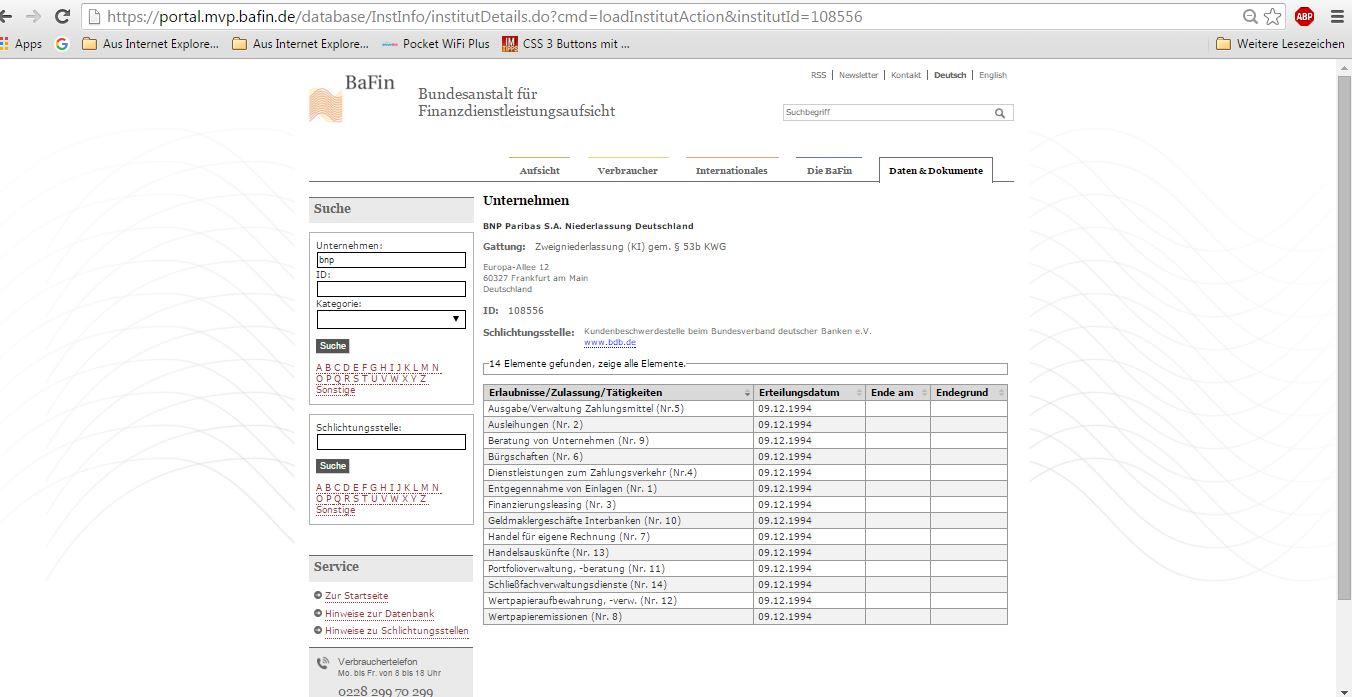Select the Ausleihungen (Nr. 2) row

coord(745,425)
